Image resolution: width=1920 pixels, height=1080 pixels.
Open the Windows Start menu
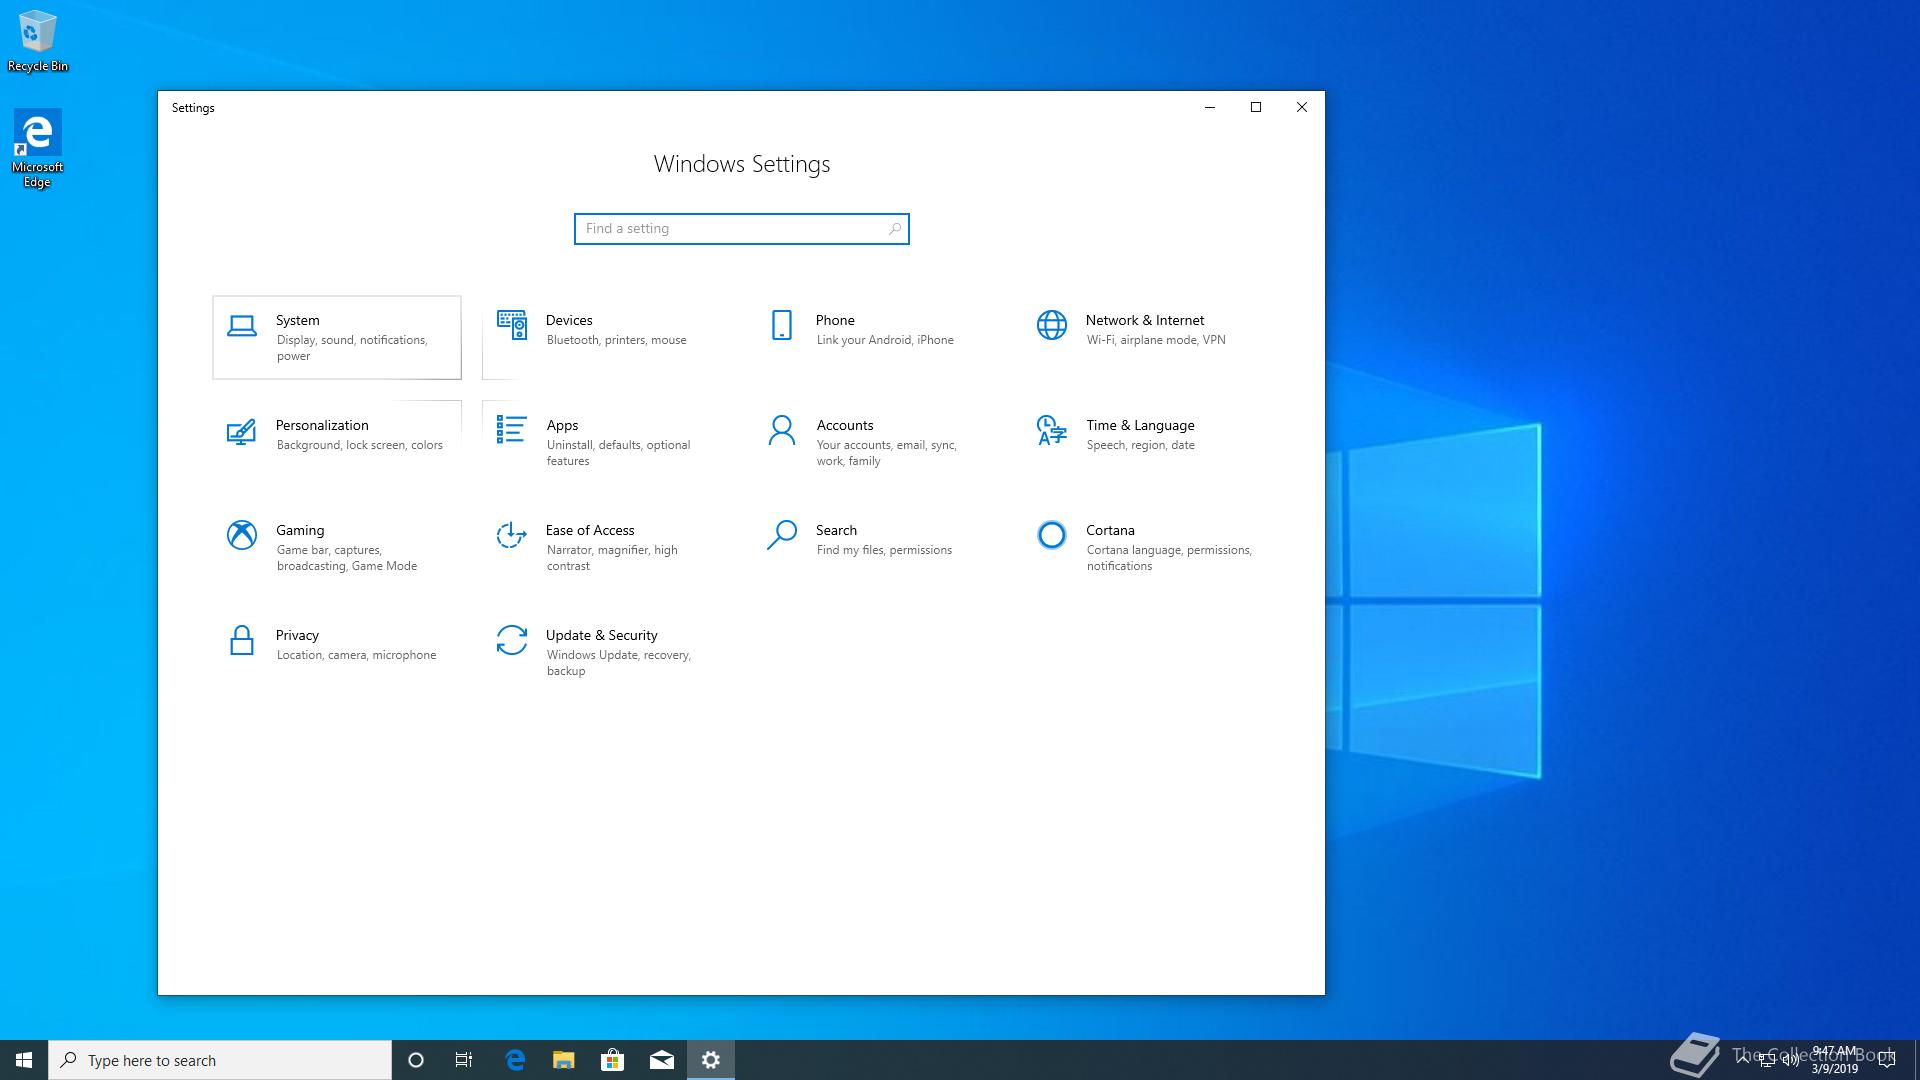(x=24, y=1060)
